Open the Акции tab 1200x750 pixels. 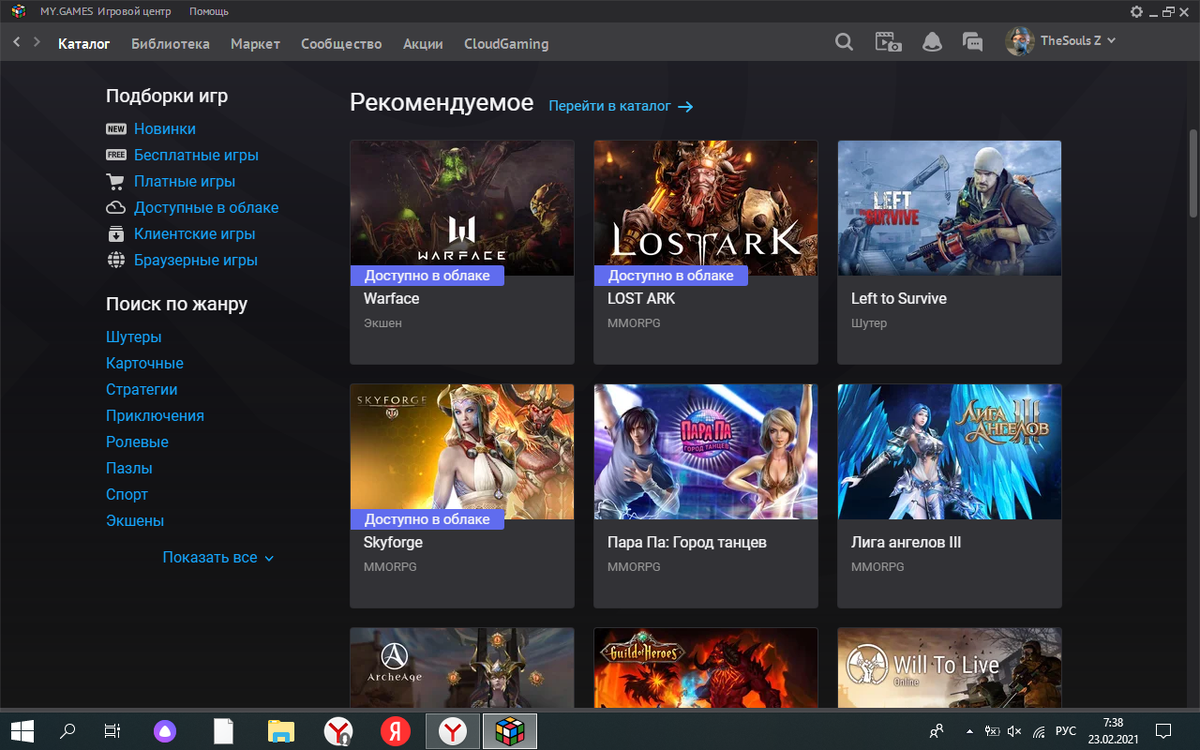[x=423, y=44]
